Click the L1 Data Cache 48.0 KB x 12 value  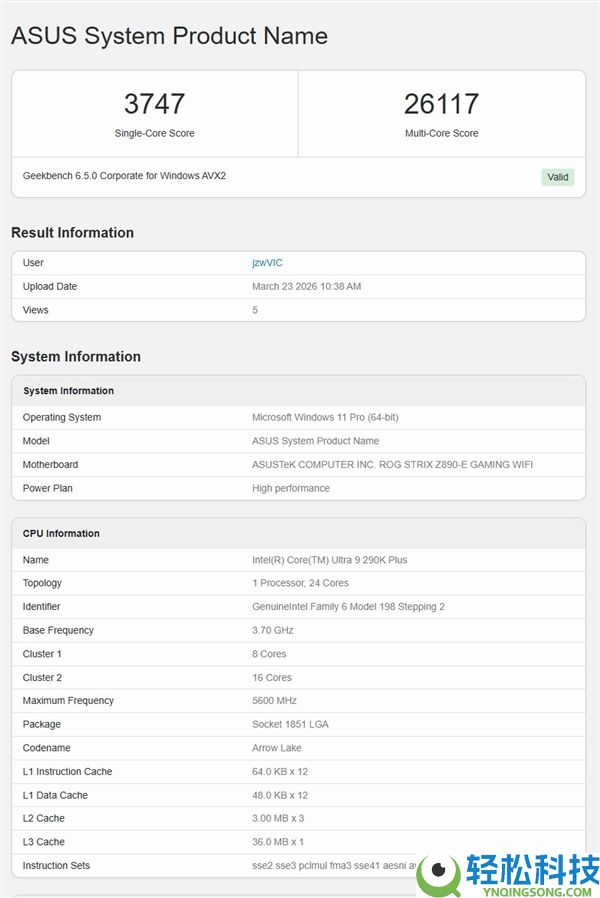coord(280,795)
